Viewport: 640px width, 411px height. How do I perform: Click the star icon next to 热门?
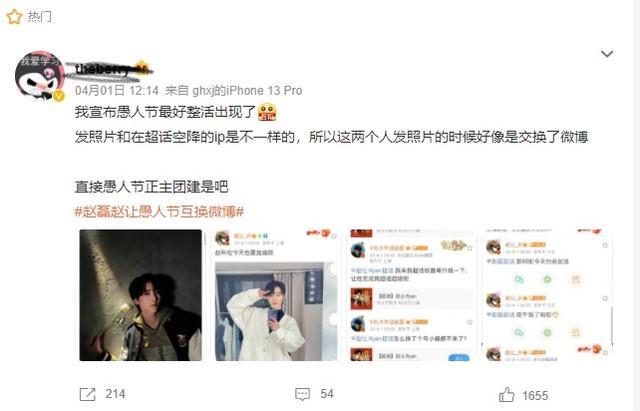tap(14, 17)
